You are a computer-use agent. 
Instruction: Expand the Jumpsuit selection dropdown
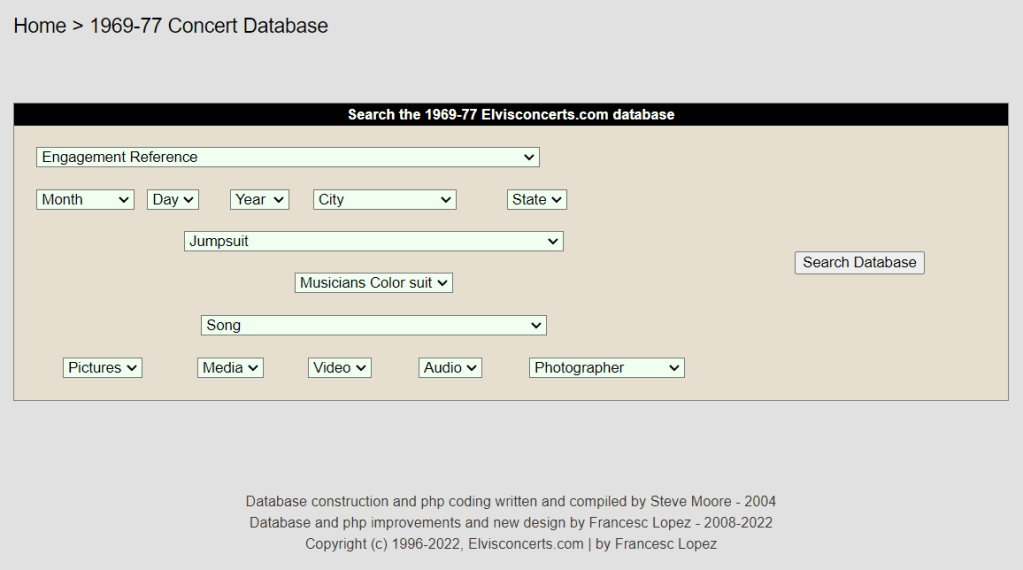[x=373, y=241]
